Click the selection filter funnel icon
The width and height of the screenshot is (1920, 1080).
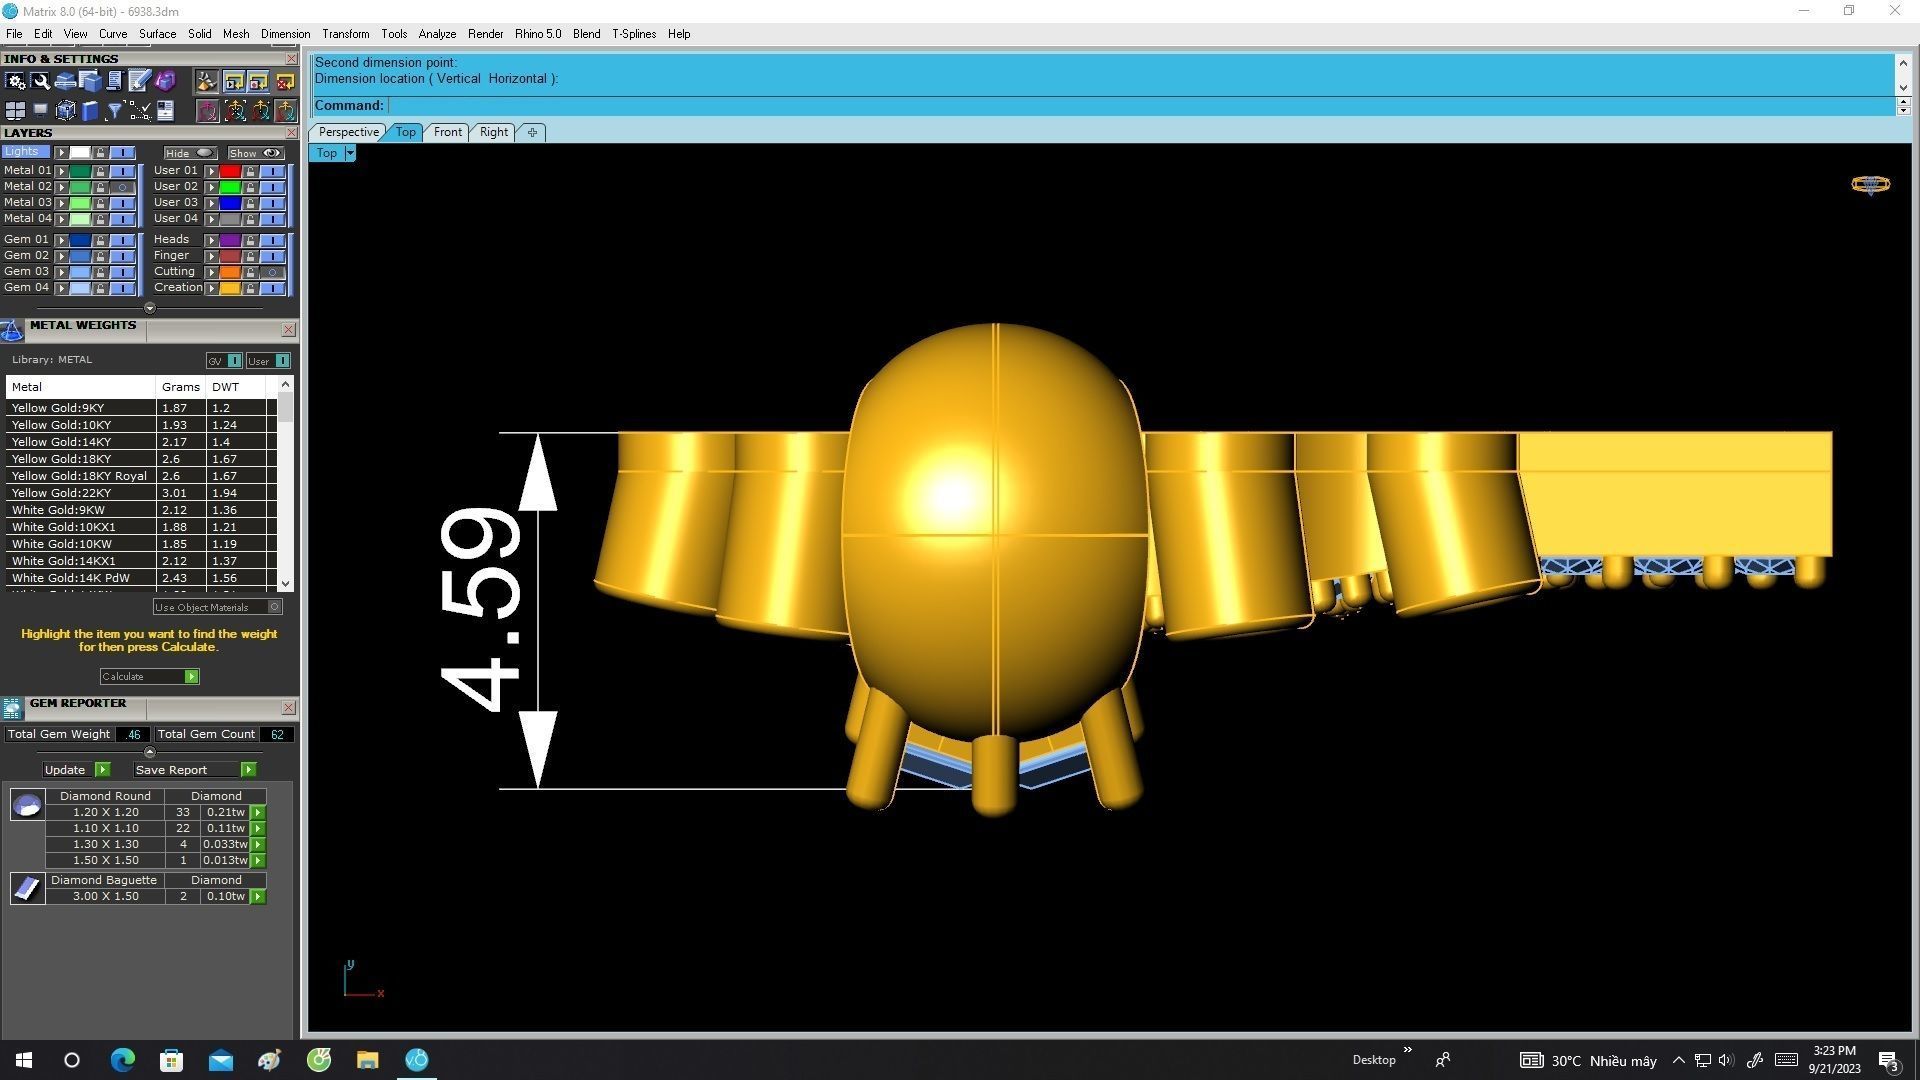[114, 111]
